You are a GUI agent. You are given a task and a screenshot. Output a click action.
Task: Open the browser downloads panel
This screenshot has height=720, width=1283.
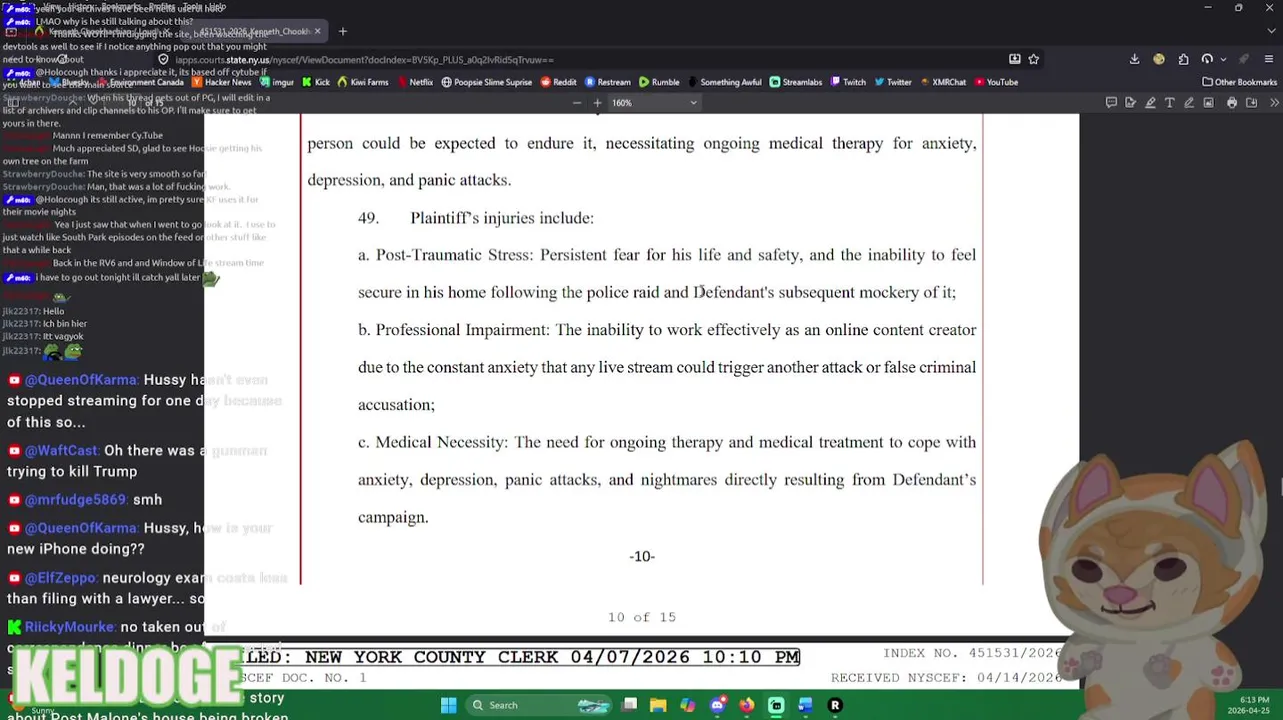[1134, 59]
